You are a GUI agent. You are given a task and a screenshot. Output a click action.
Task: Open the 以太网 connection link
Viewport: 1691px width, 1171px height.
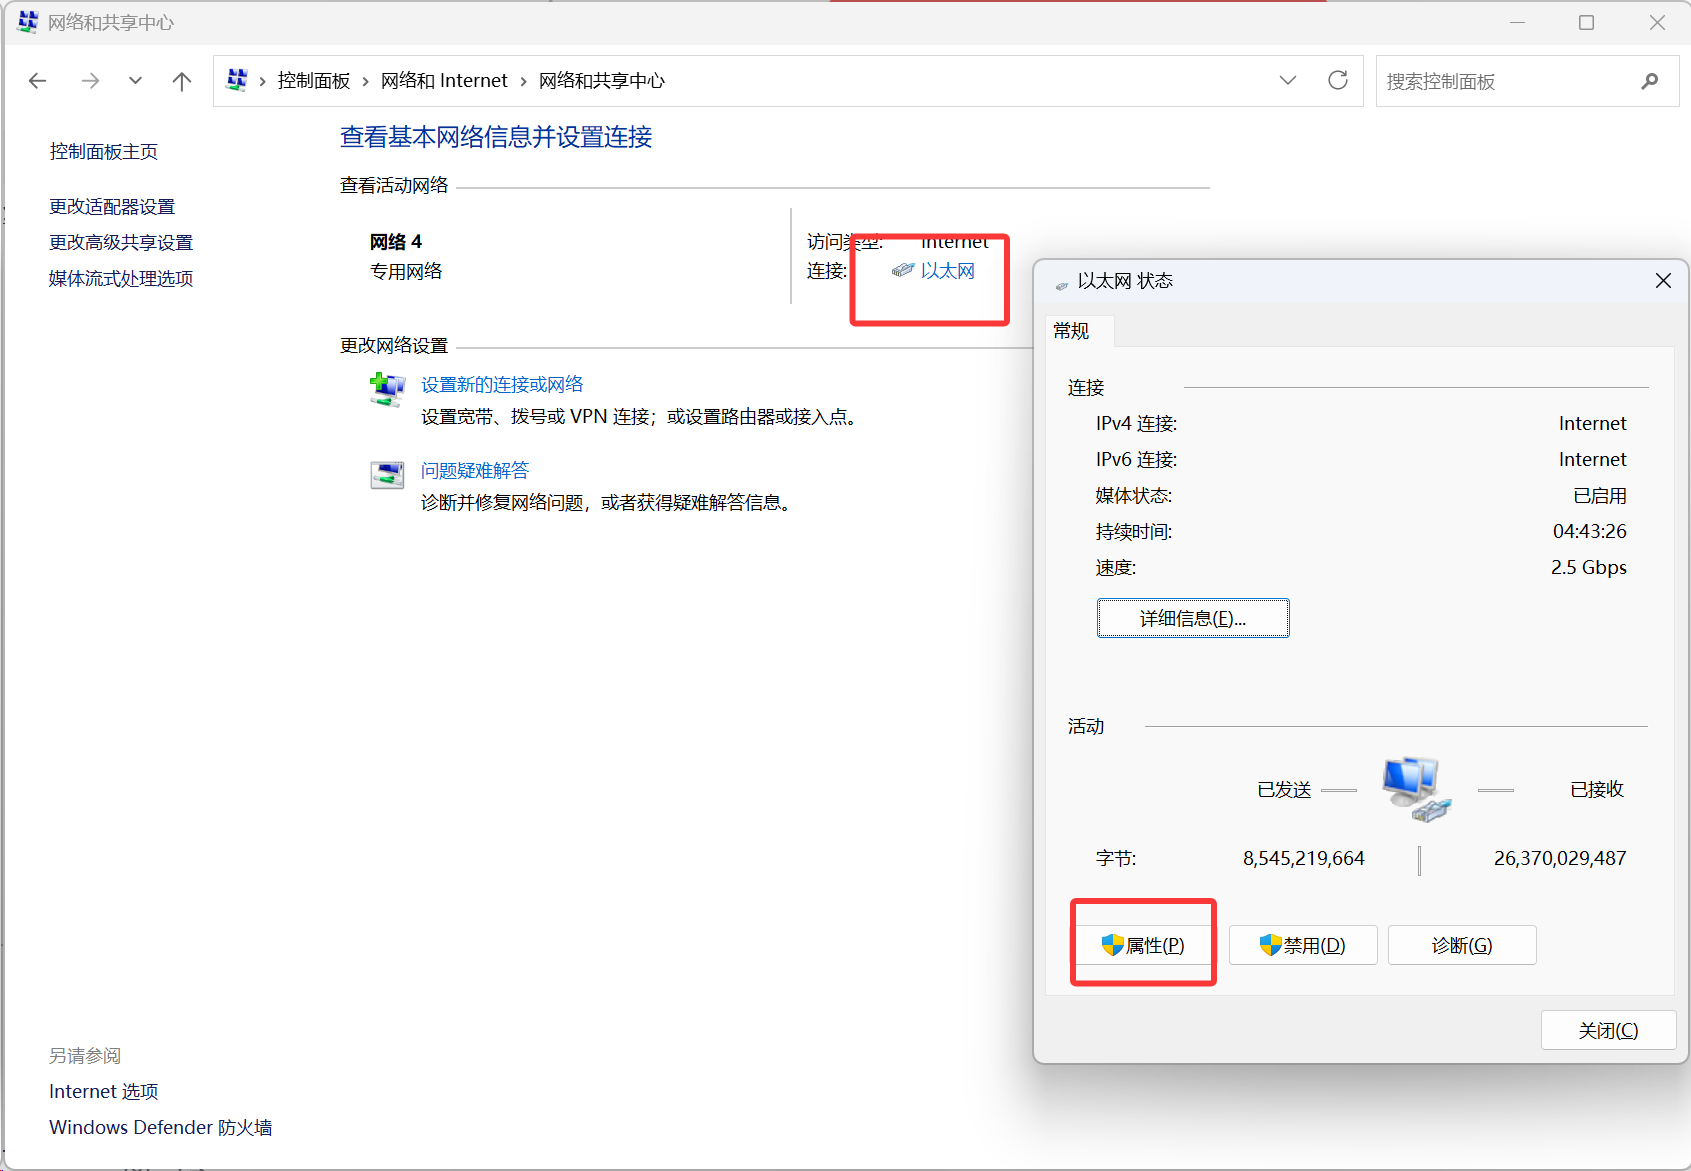946,271
